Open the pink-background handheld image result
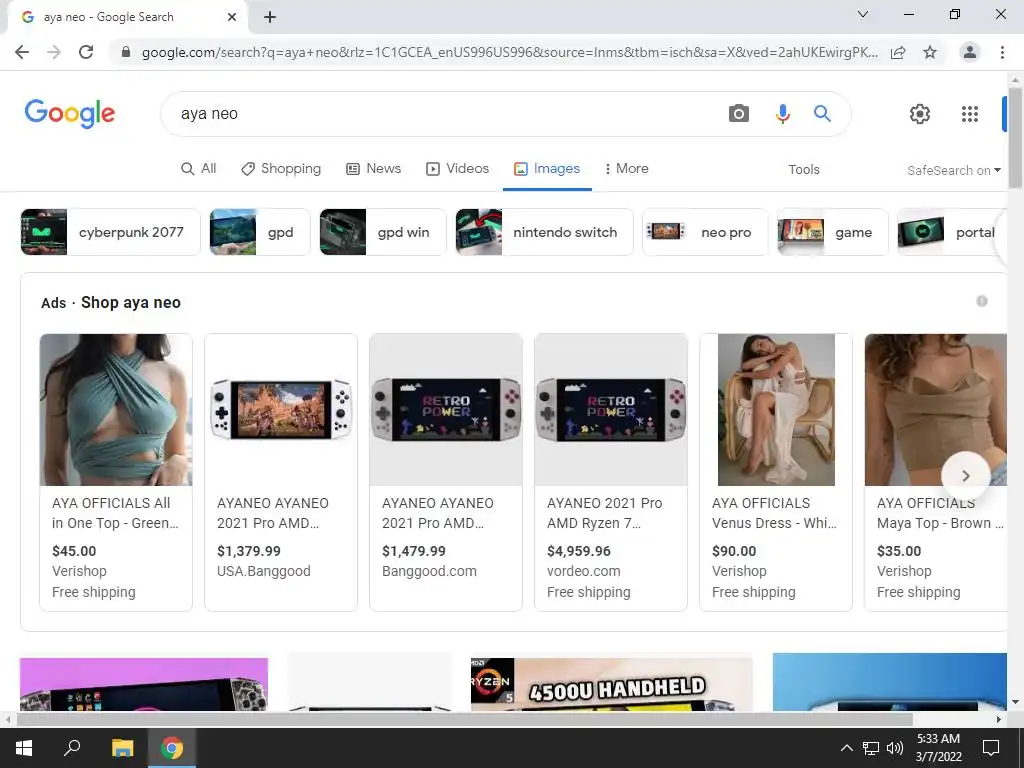 click(144, 684)
